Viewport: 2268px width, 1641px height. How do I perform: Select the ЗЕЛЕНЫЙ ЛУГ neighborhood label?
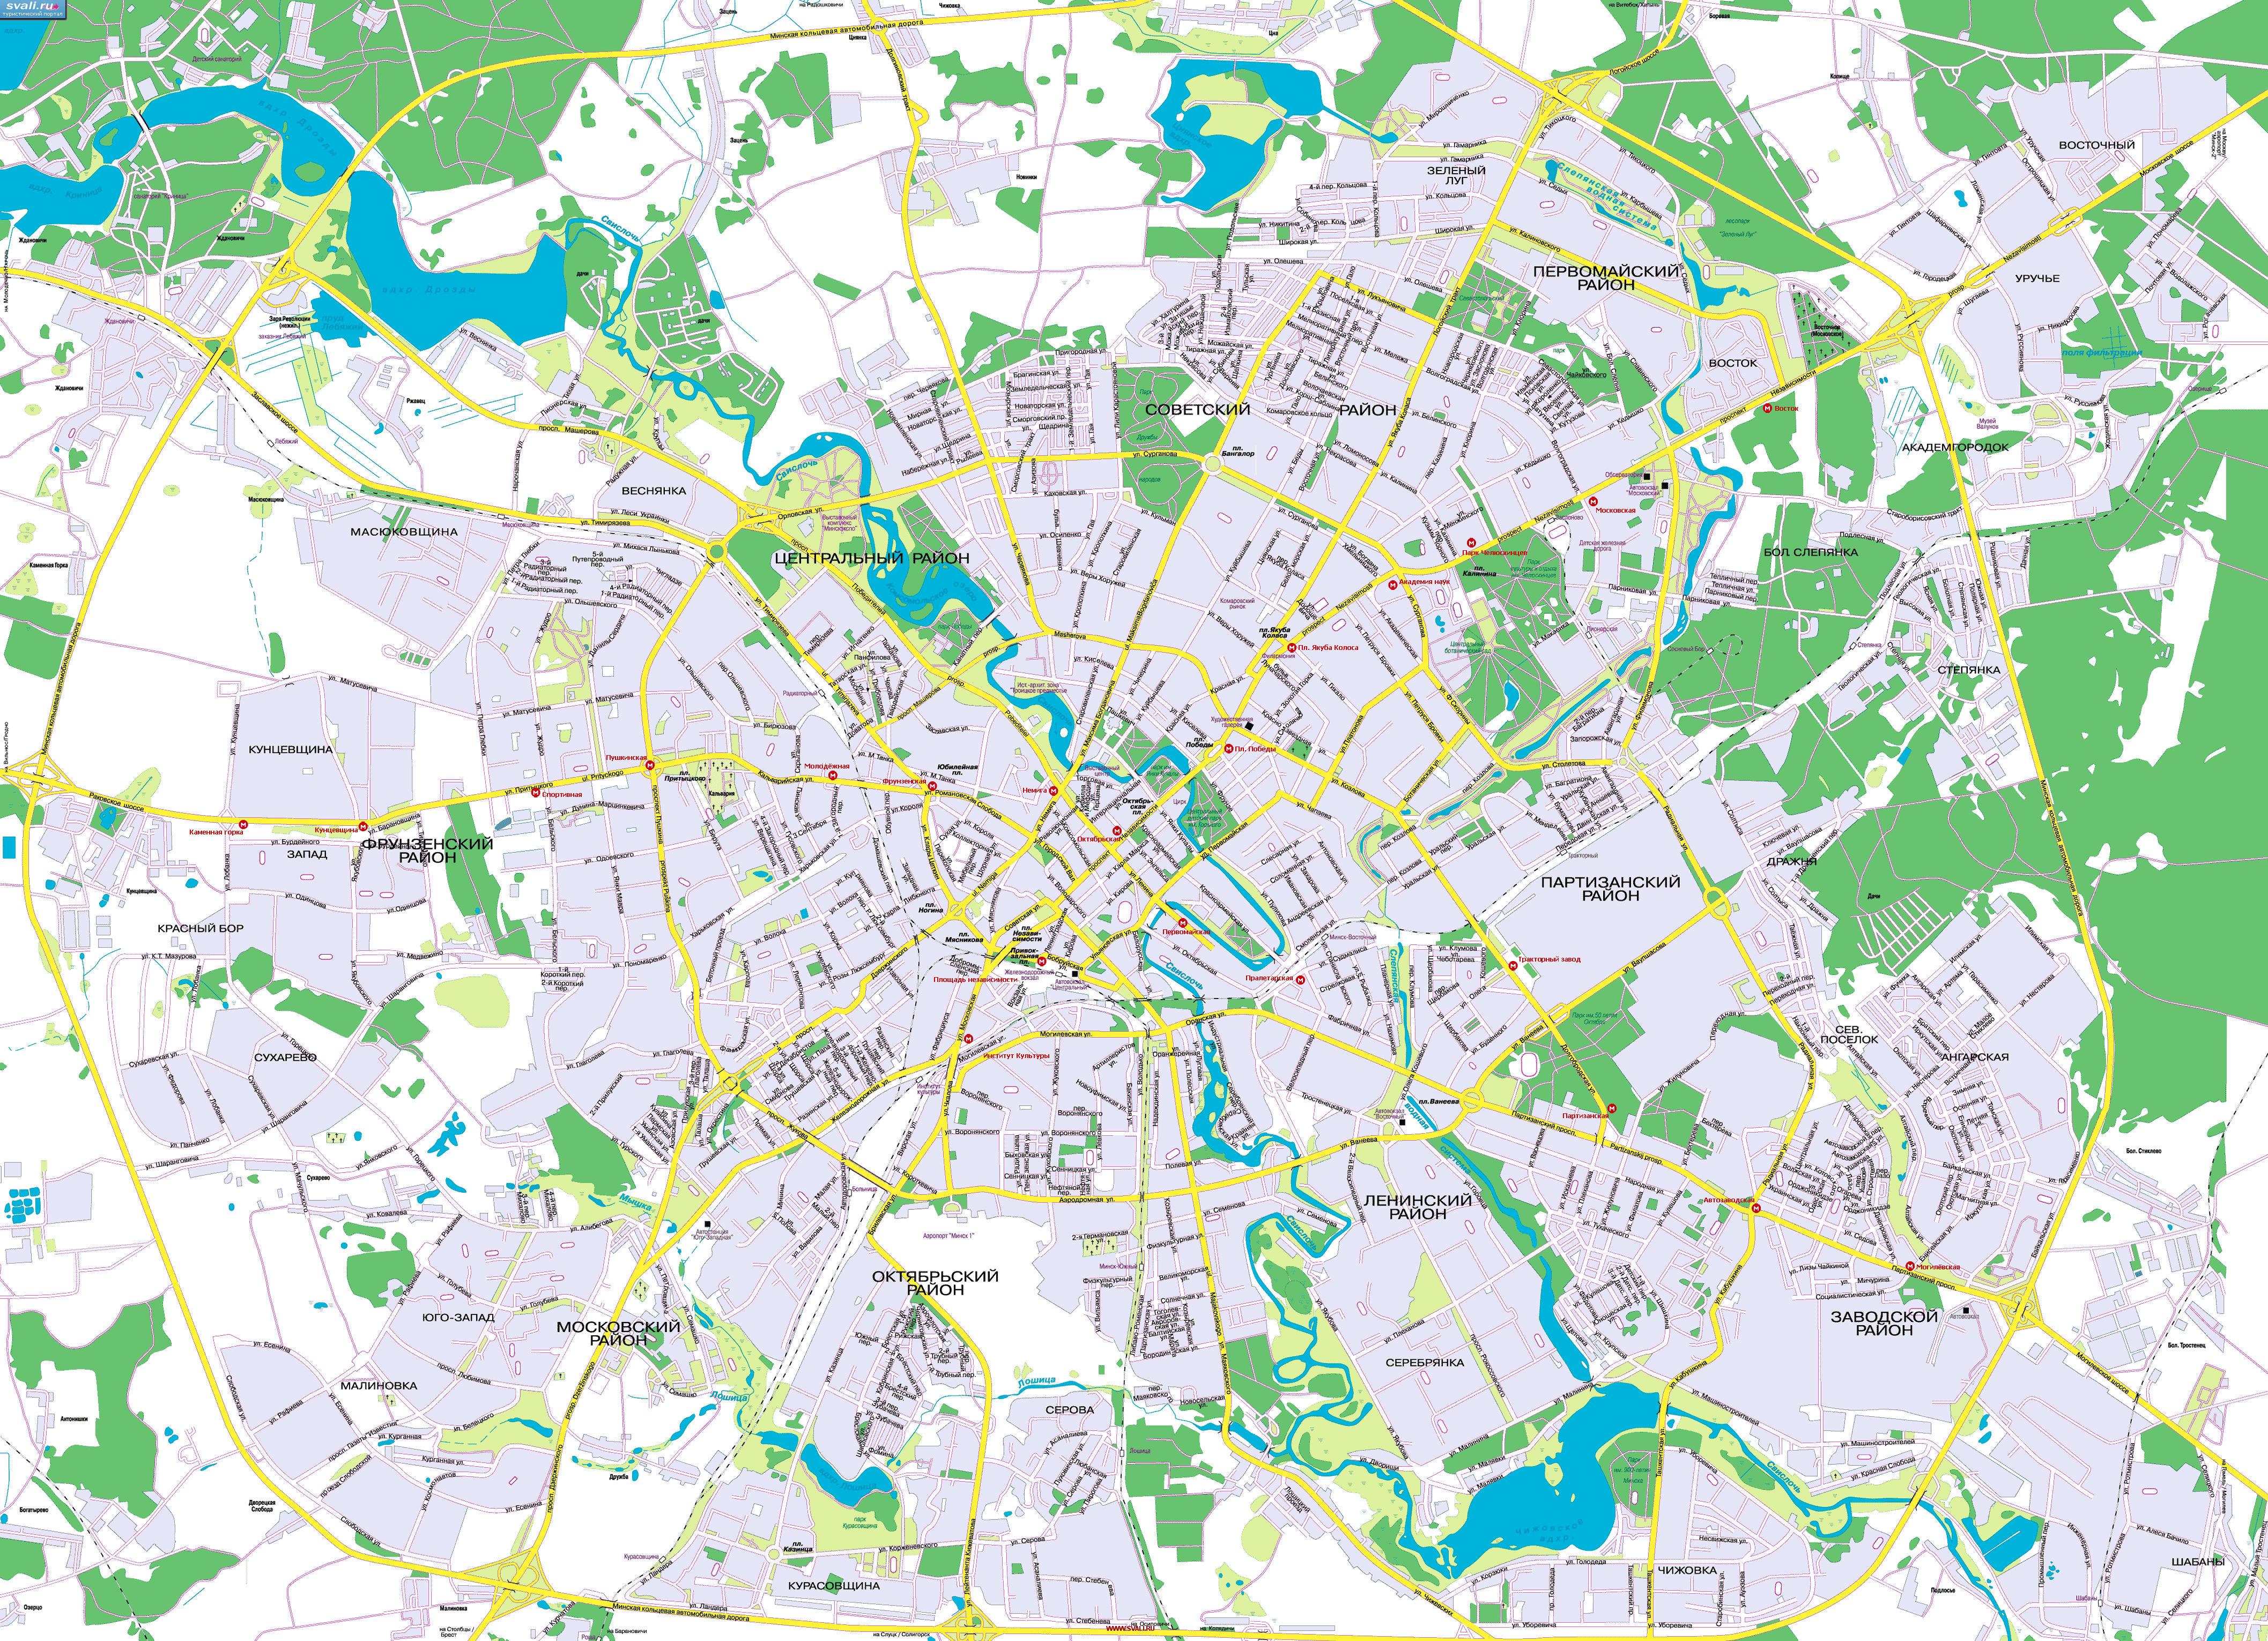tap(1456, 176)
